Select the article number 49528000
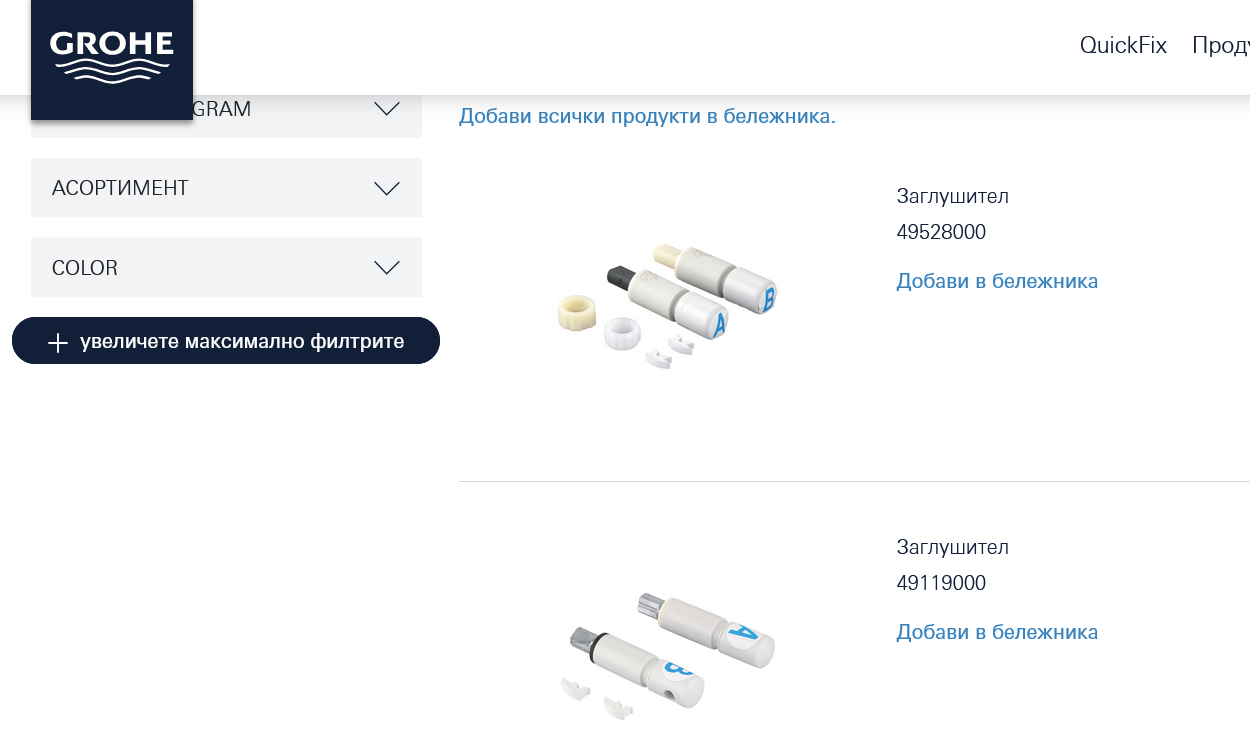This screenshot has width=1250, height=751. (x=941, y=232)
